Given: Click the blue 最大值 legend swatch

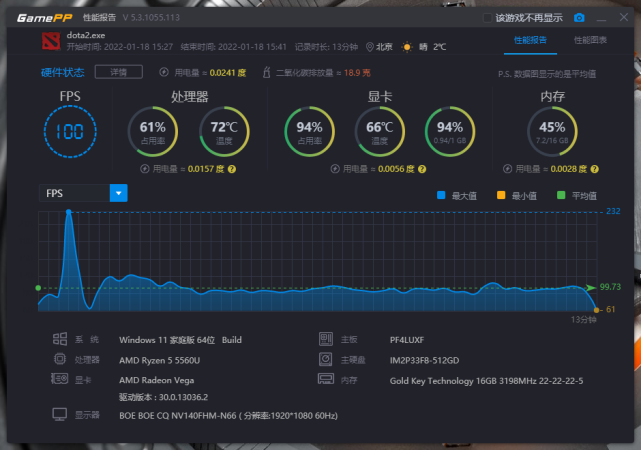Looking at the screenshot, I should click(441, 195).
